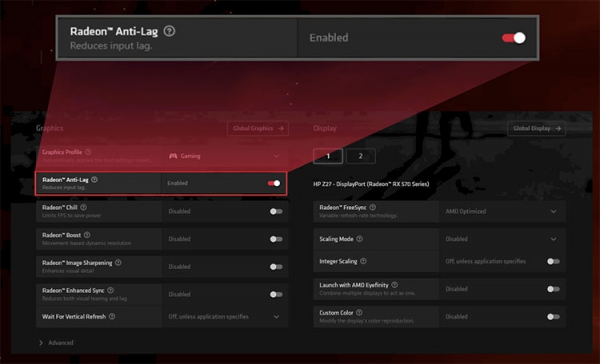600x364 pixels.
Task: Turn on Radeon Boost
Action: [276, 239]
